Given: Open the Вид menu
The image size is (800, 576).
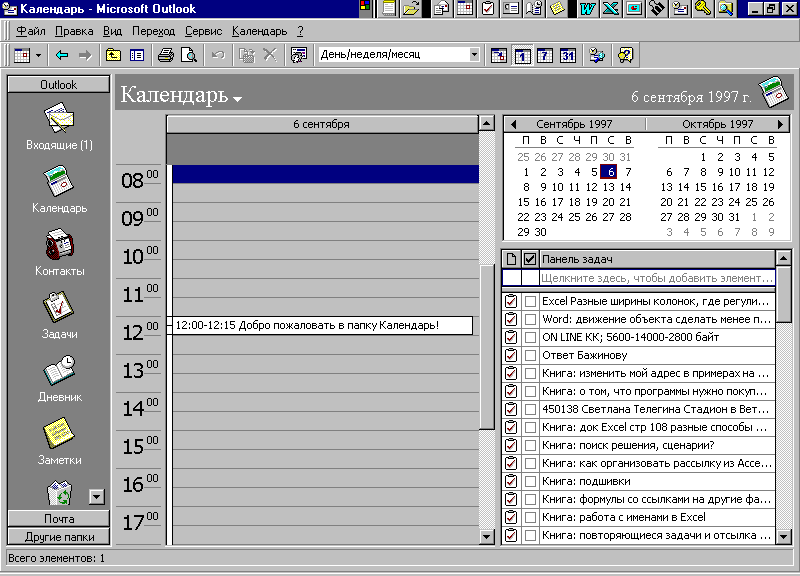Looking at the screenshot, I should click(112, 31).
